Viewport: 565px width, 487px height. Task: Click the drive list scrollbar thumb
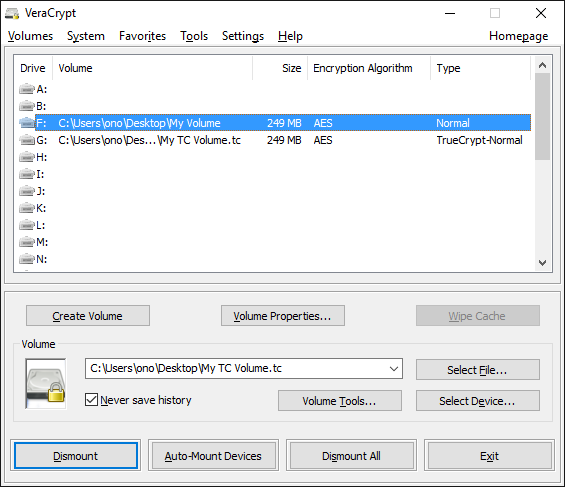542,116
